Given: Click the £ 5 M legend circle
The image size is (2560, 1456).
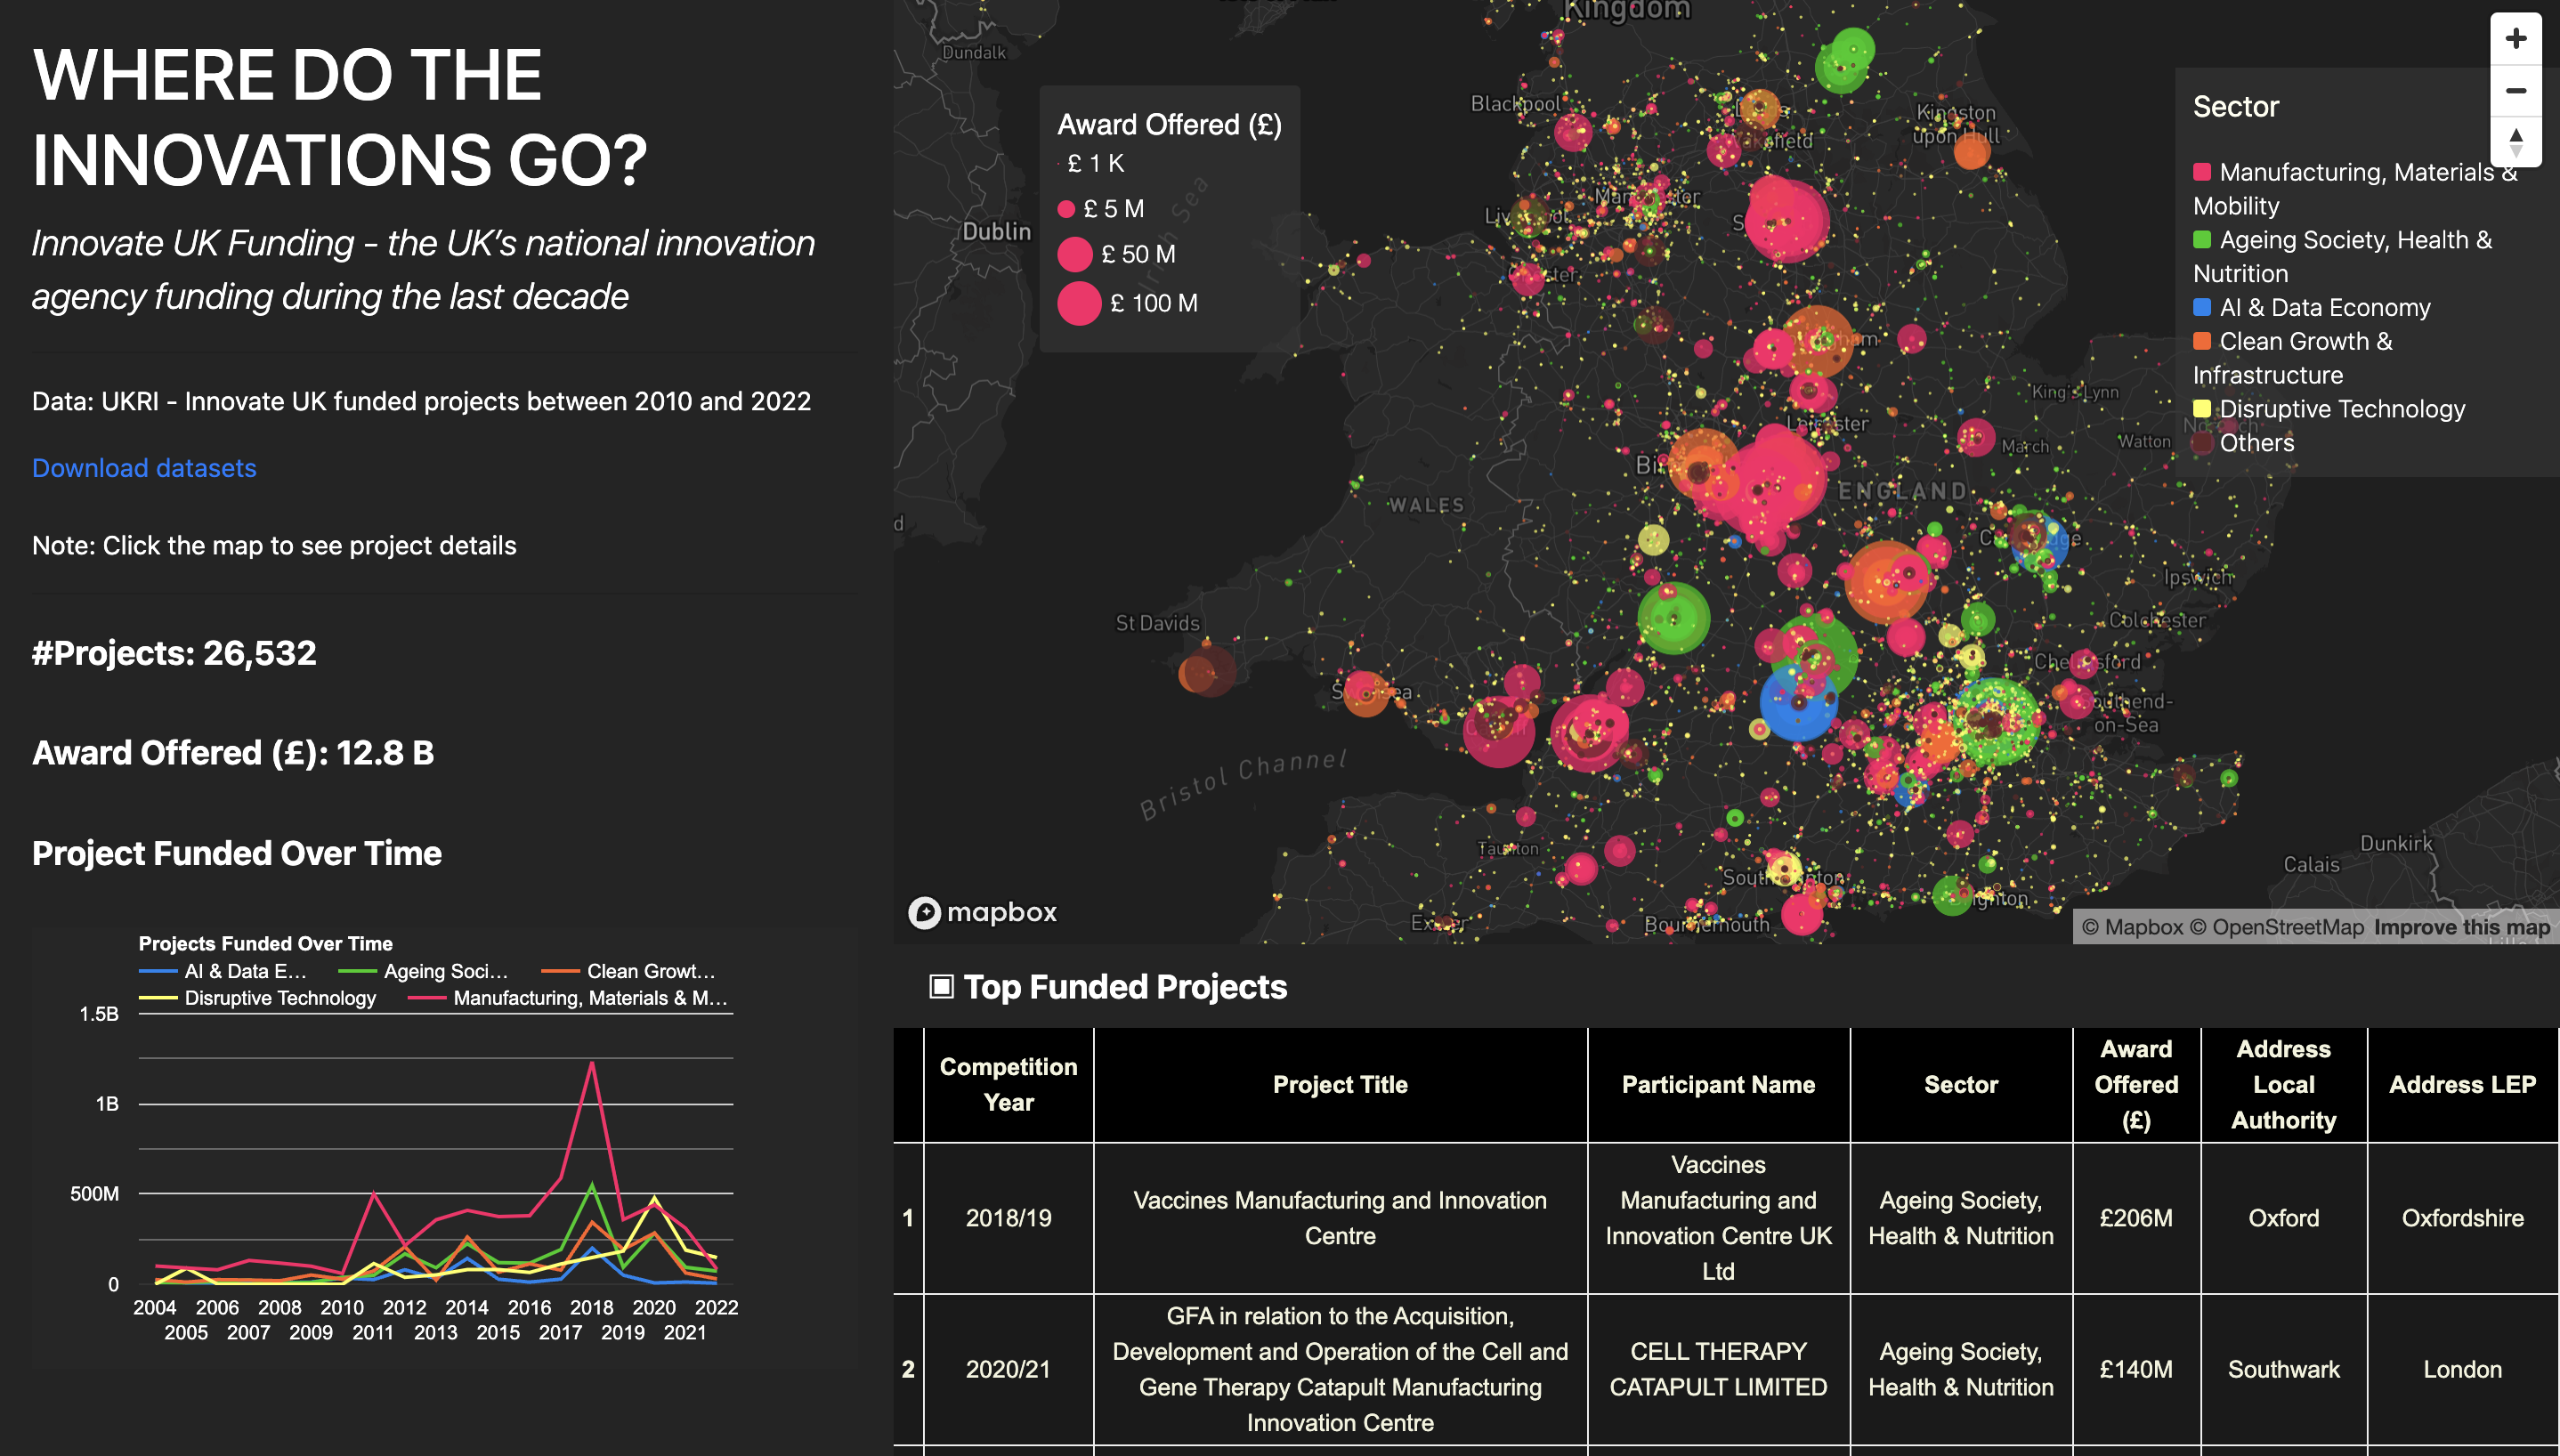Looking at the screenshot, I should (1066, 209).
